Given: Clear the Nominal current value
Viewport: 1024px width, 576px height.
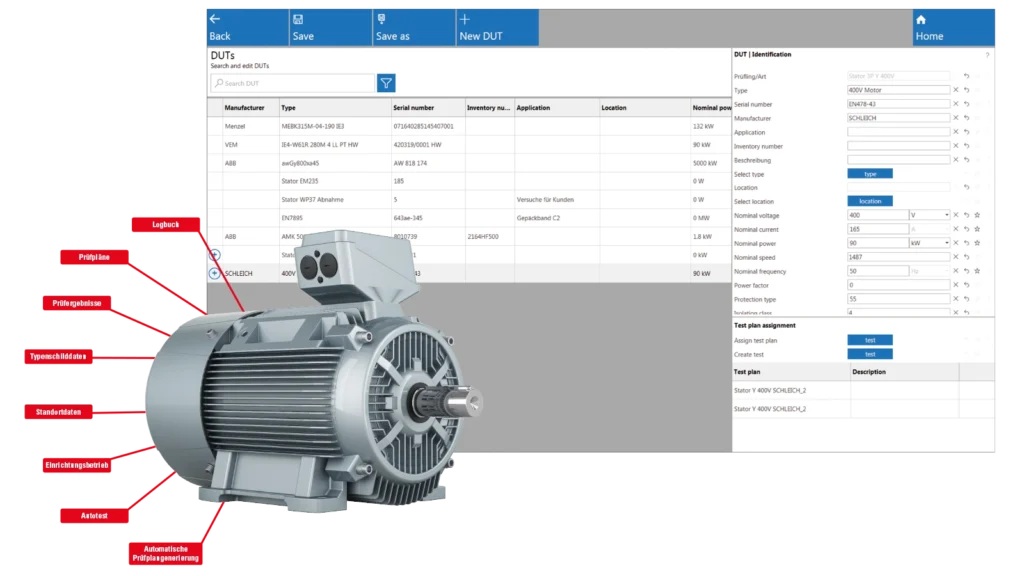Looking at the screenshot, I should coord(956,229).
